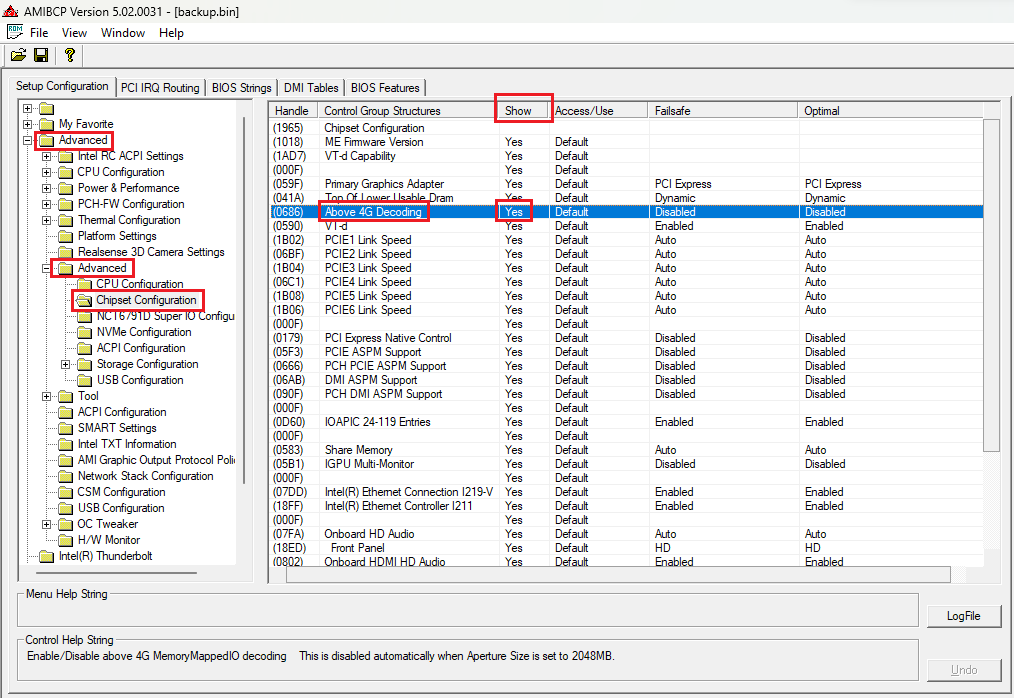Open the BIOS Strings tab
This screenshot has width=1014, height=698.
(x=241, y=88)
